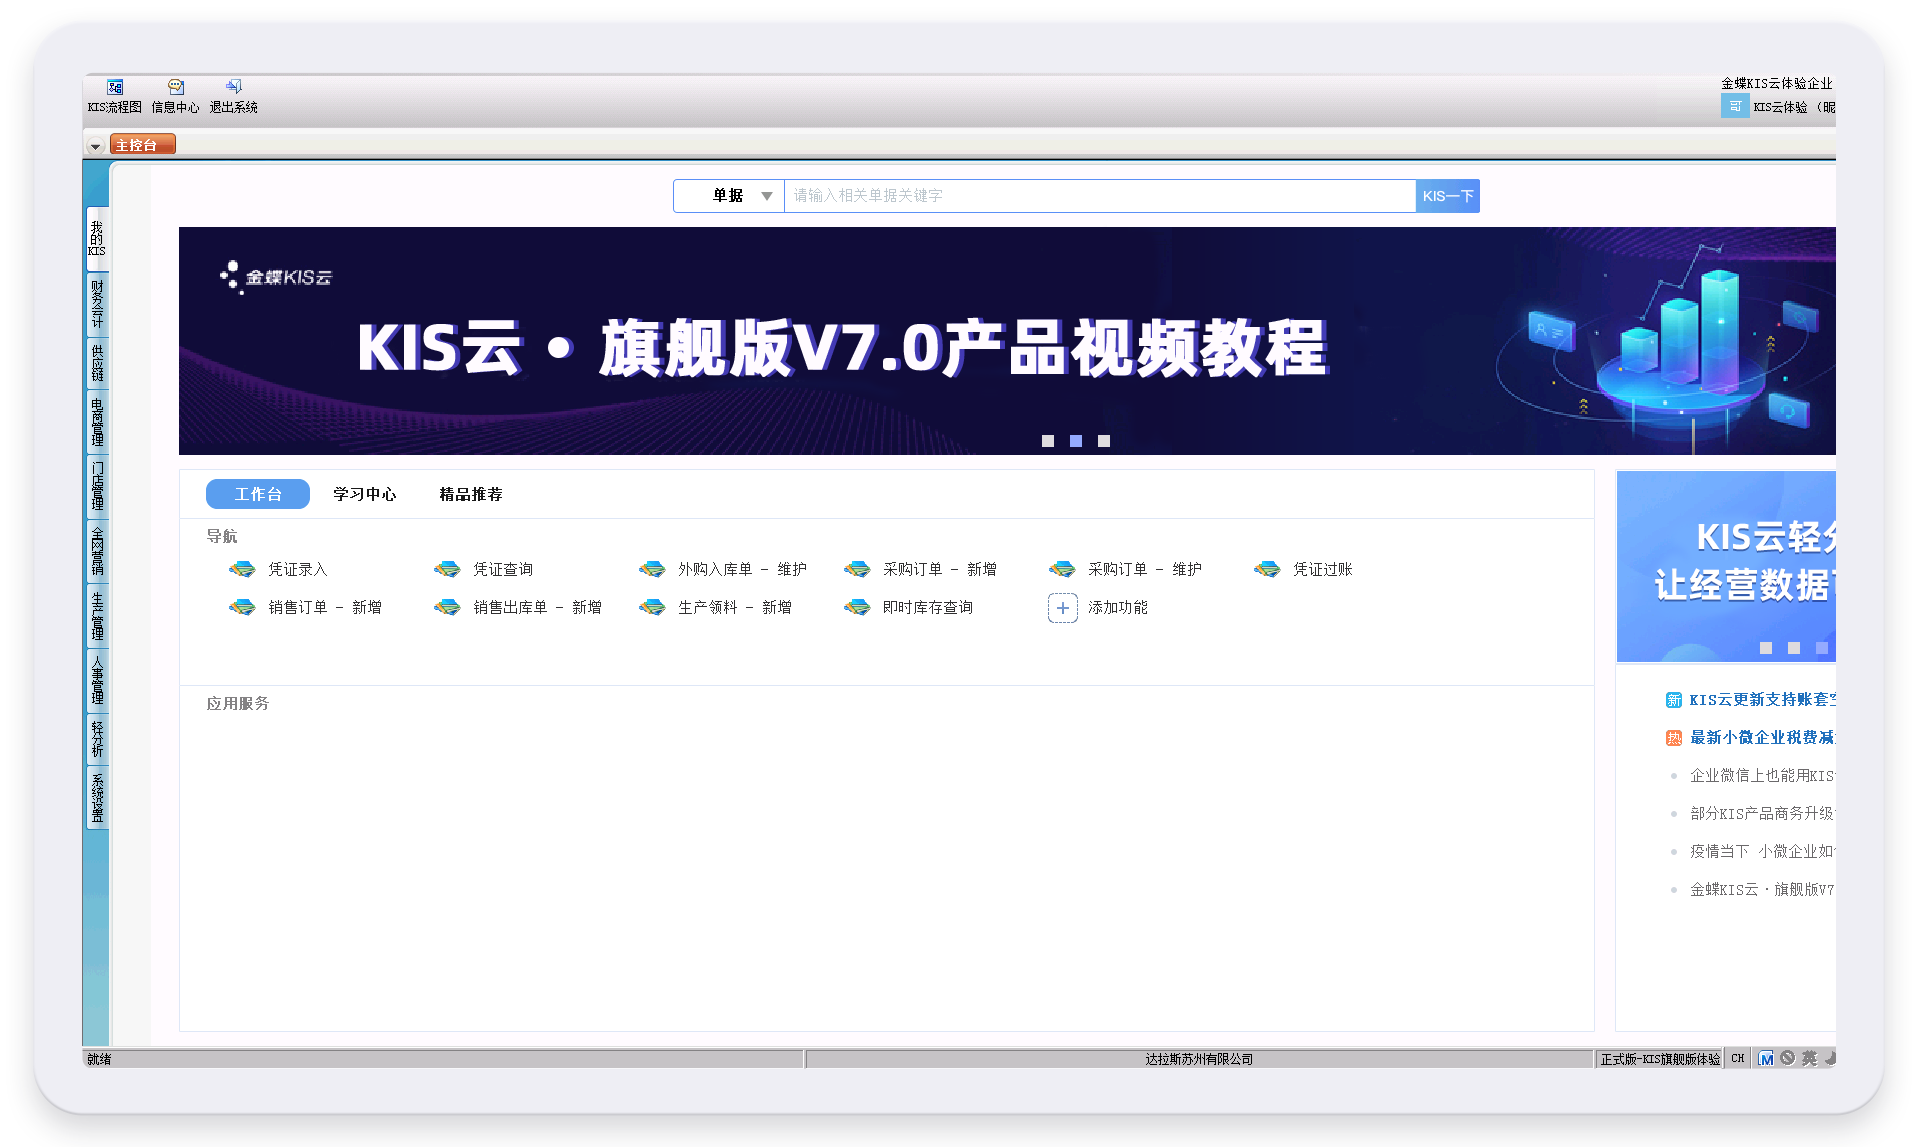
Task: Open the 销售出库单 - 新增 shortcut icon
Action: point(447,607)
